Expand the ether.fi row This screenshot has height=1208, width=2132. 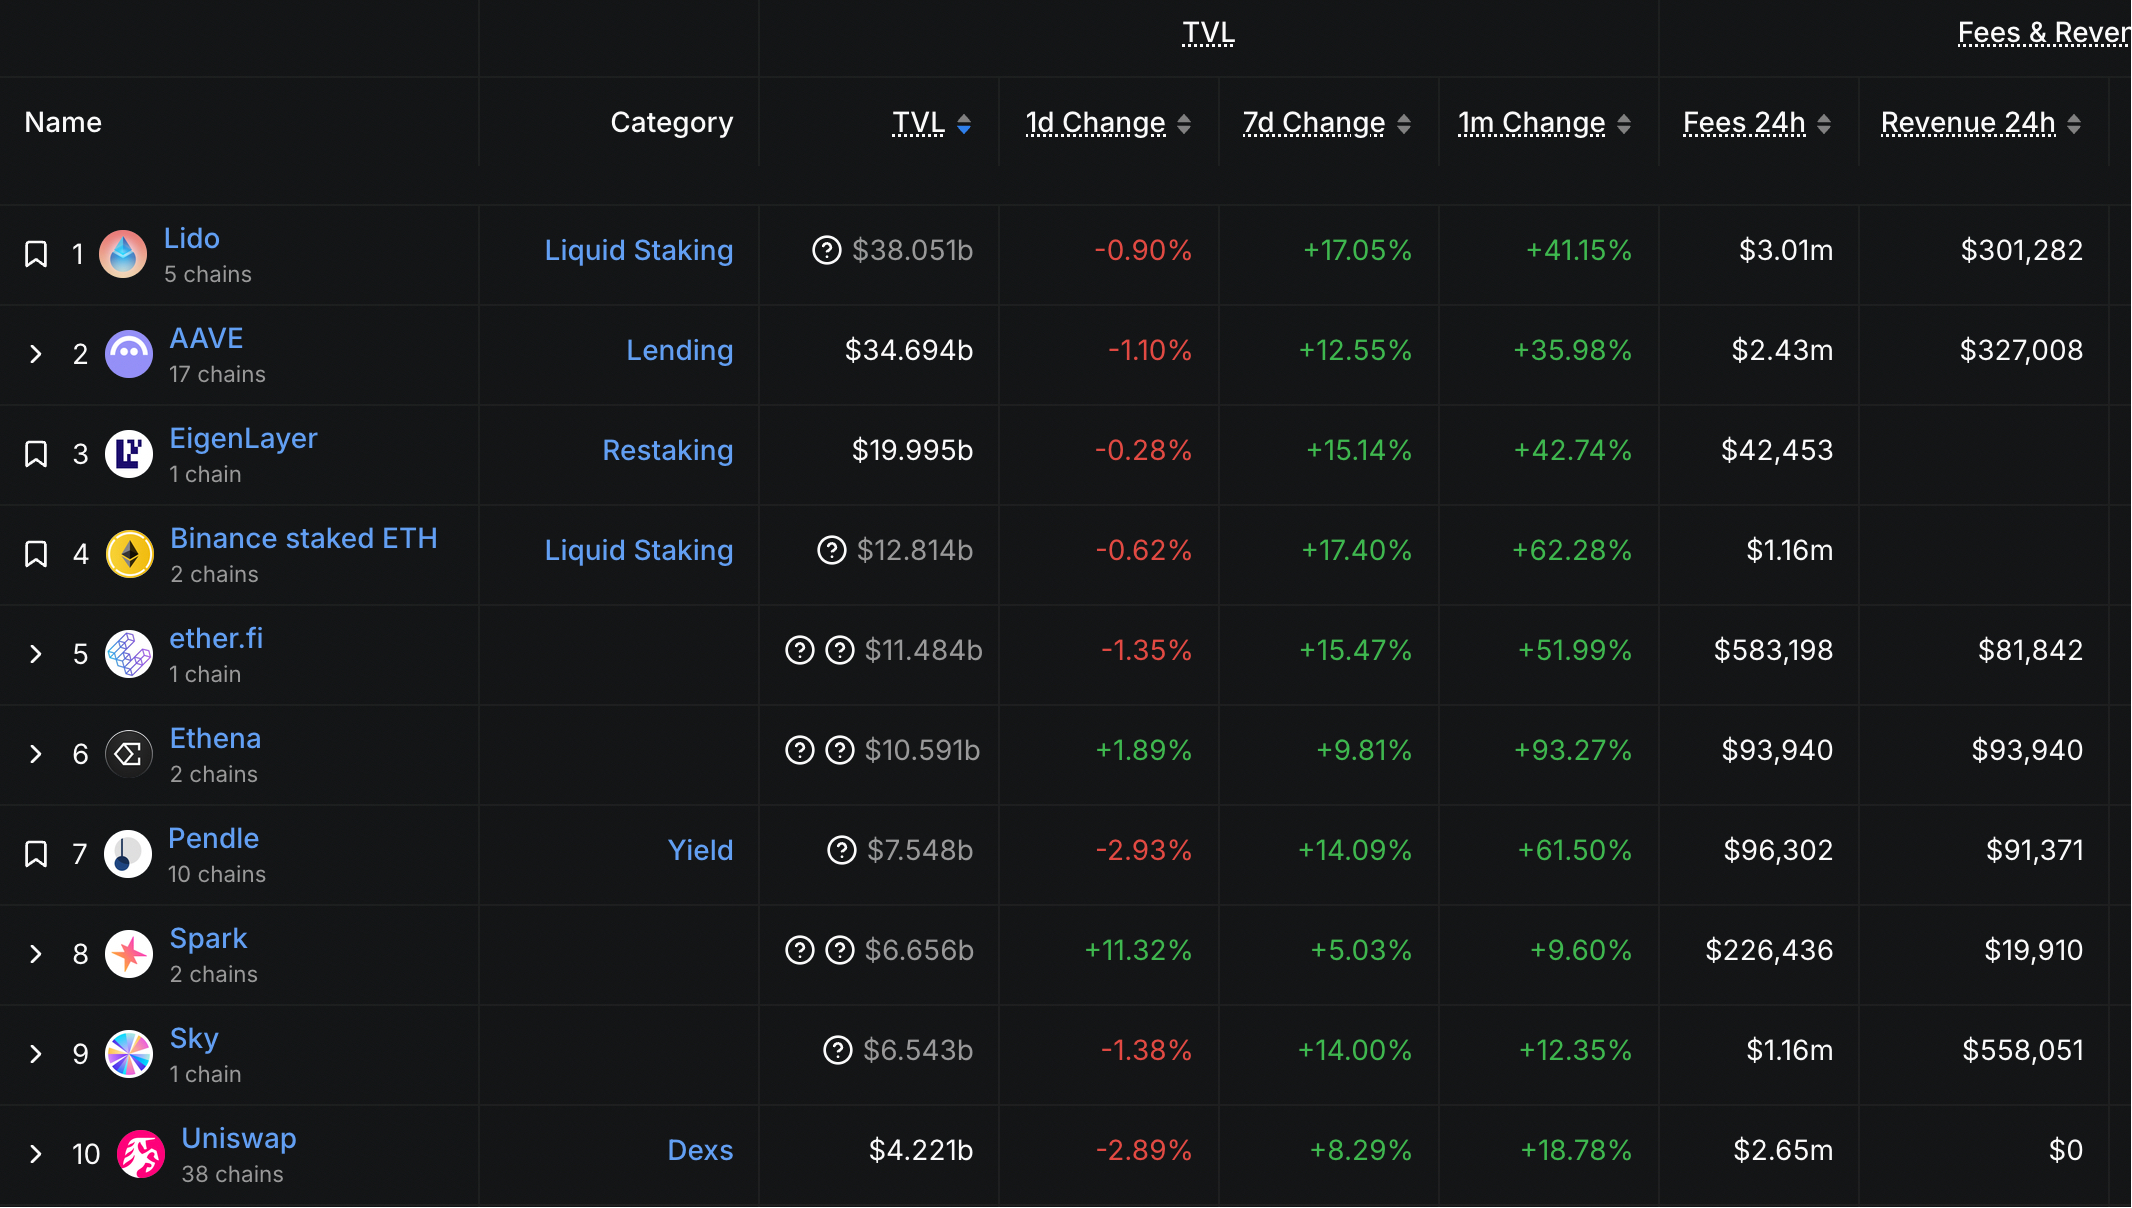[x=36, y=654]
